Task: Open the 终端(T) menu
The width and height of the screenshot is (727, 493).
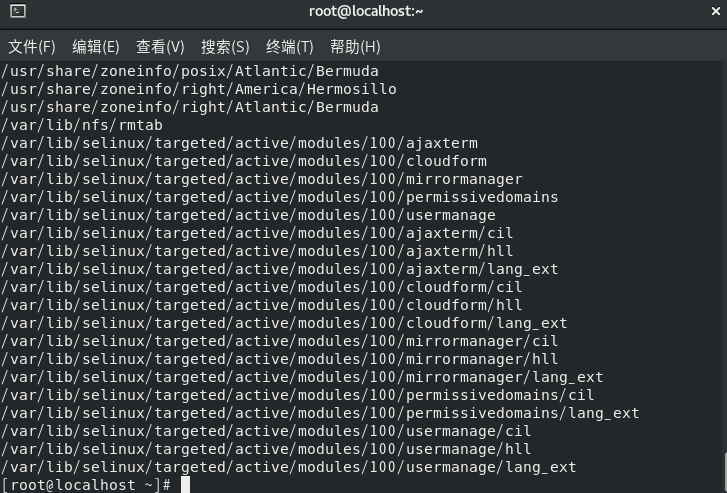Action: 290,47
